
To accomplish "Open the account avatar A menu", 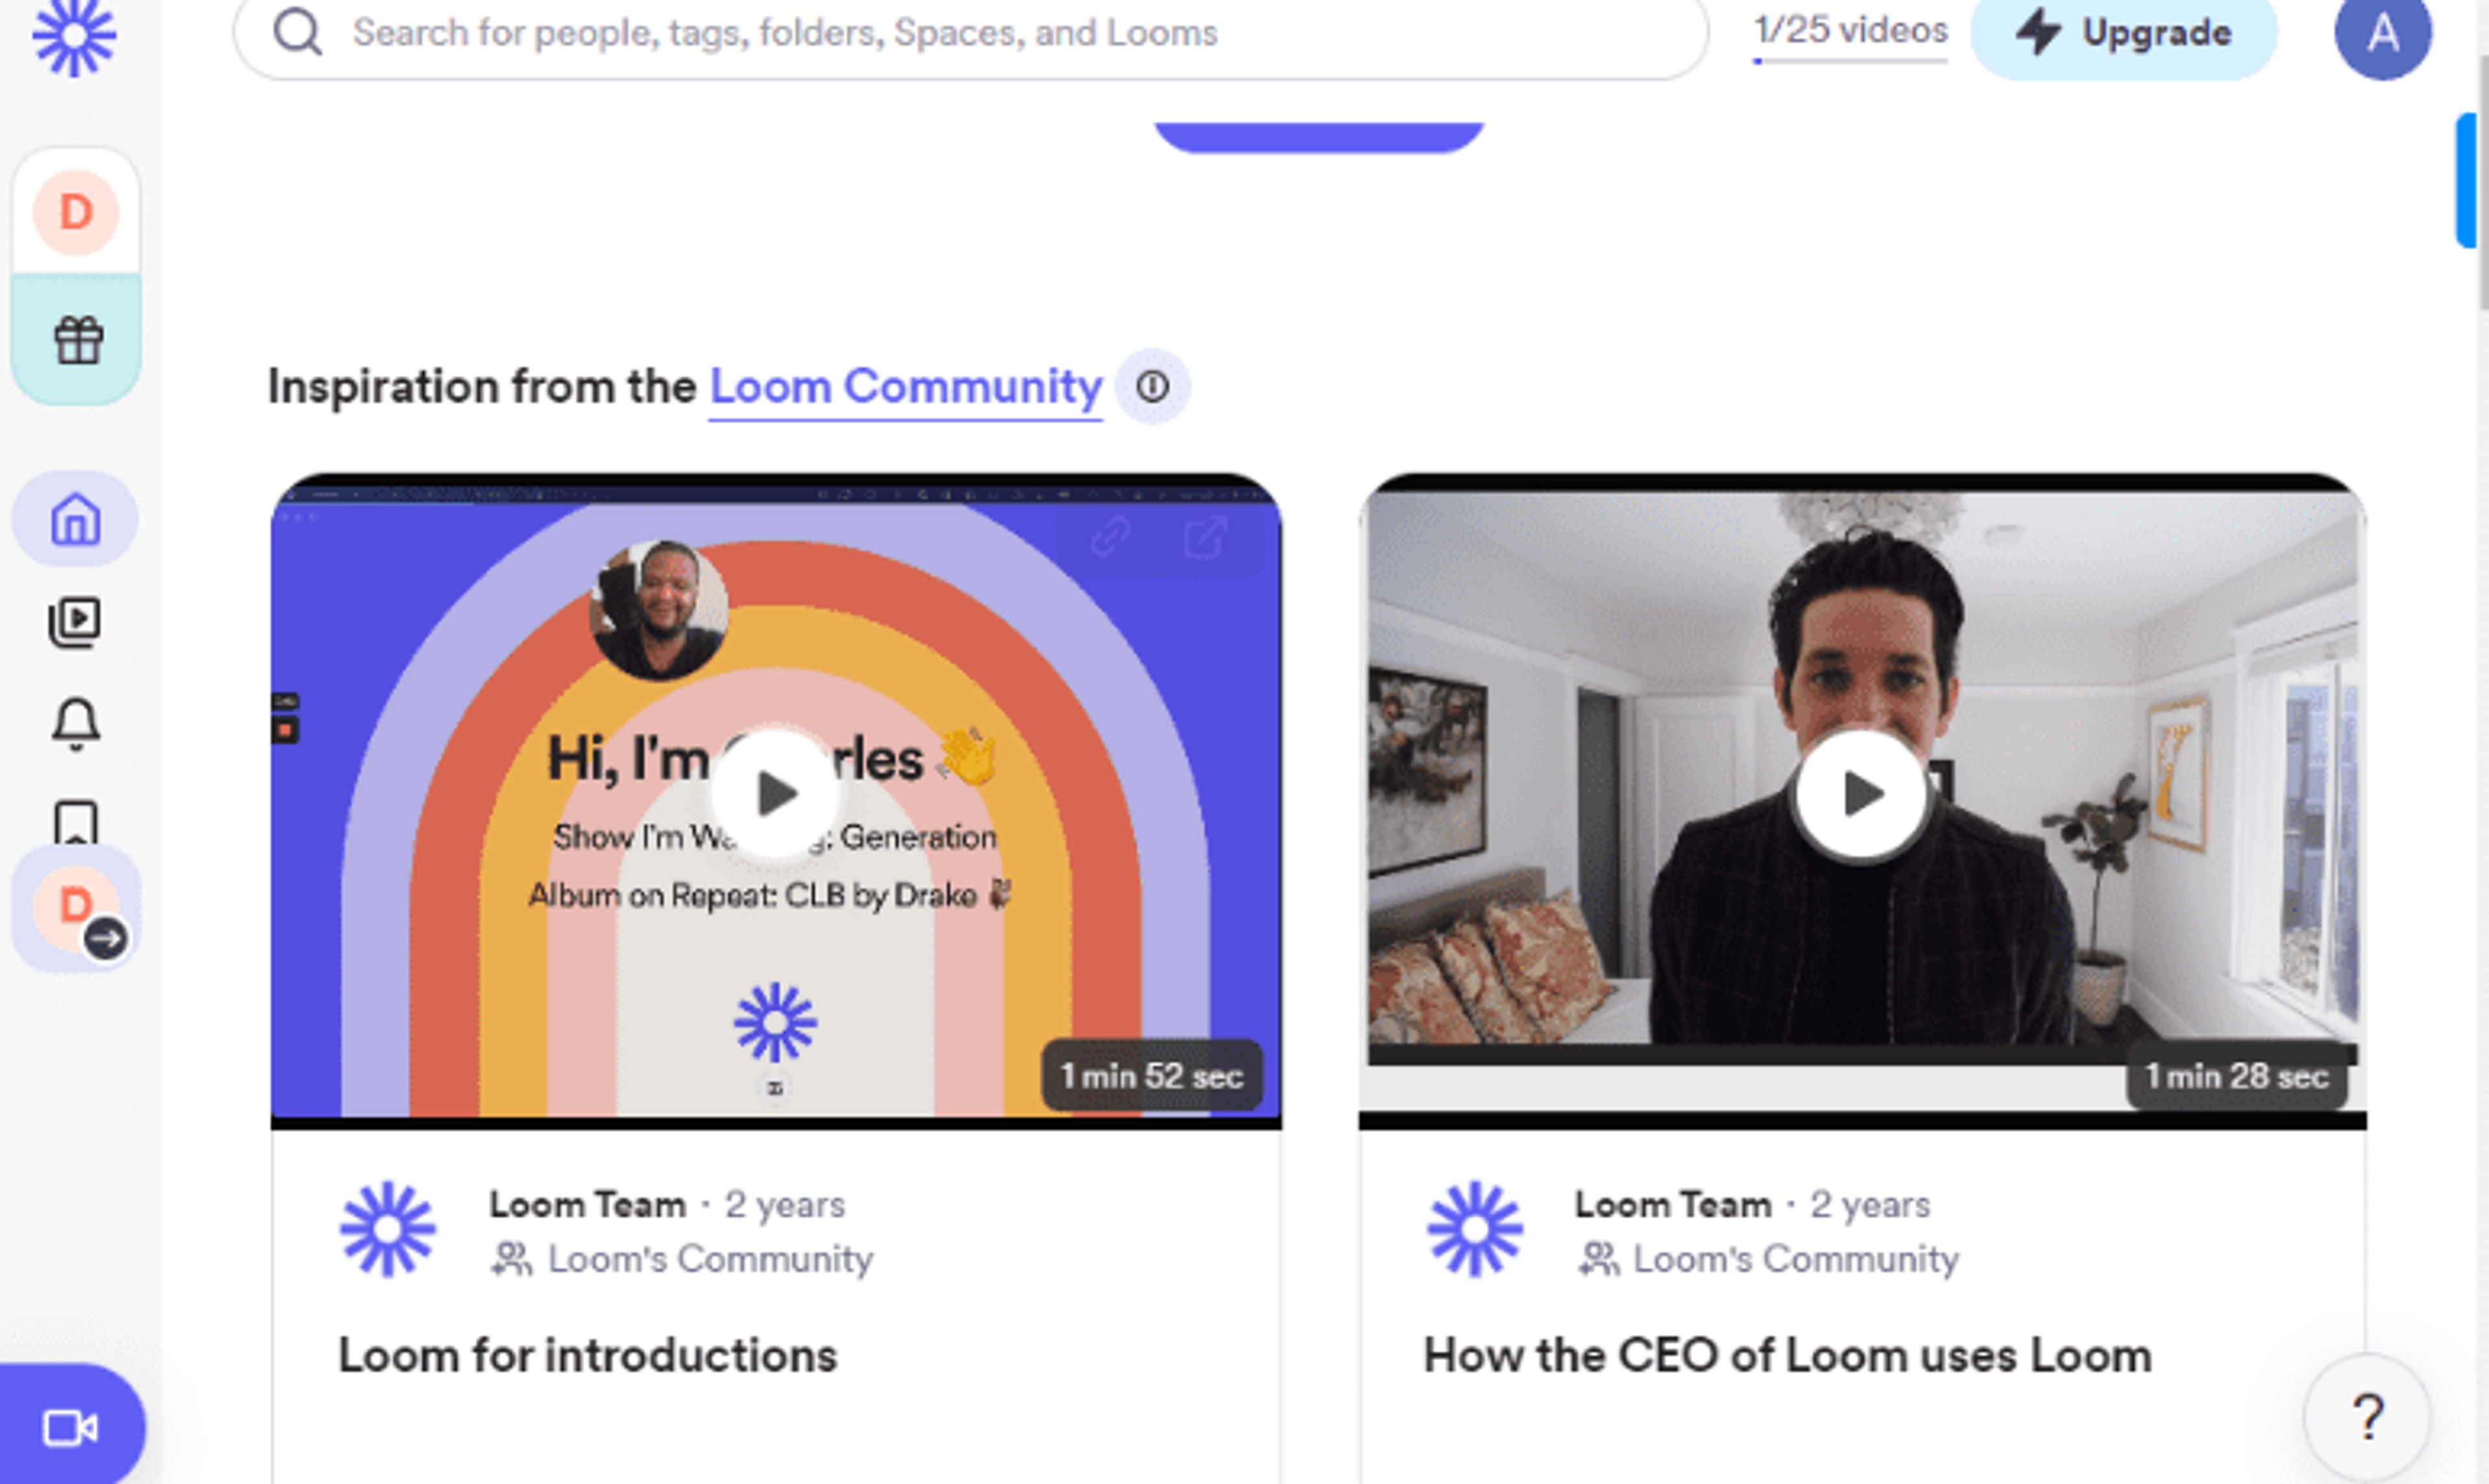I will pos(2383,35).
